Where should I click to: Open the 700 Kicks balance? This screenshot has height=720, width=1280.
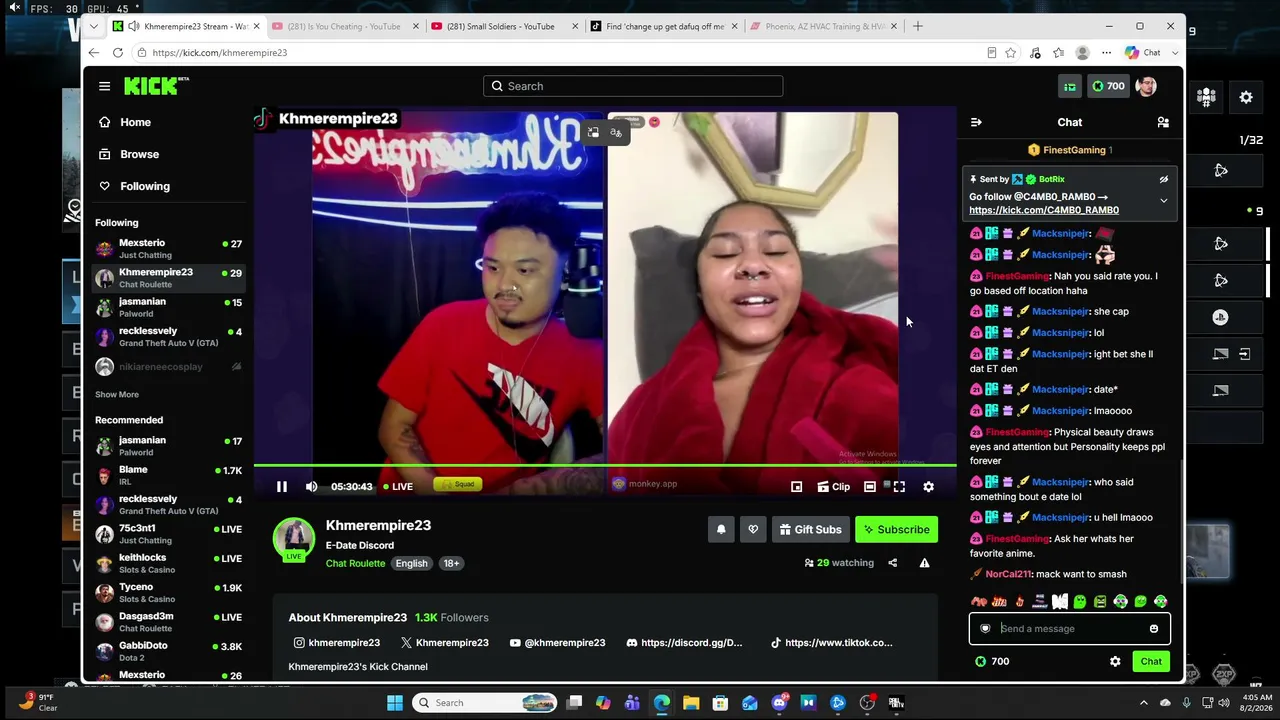pos(1108,86)
